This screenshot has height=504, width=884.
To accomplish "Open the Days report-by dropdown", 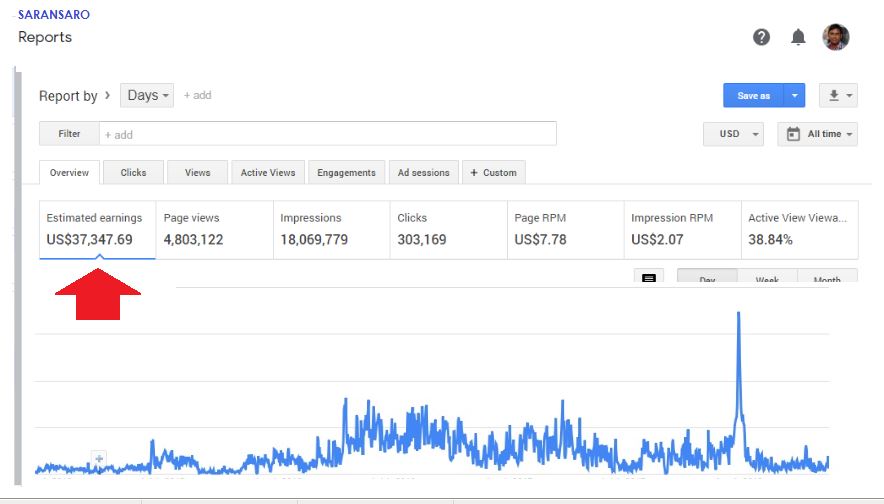I will tap(147, 96).
